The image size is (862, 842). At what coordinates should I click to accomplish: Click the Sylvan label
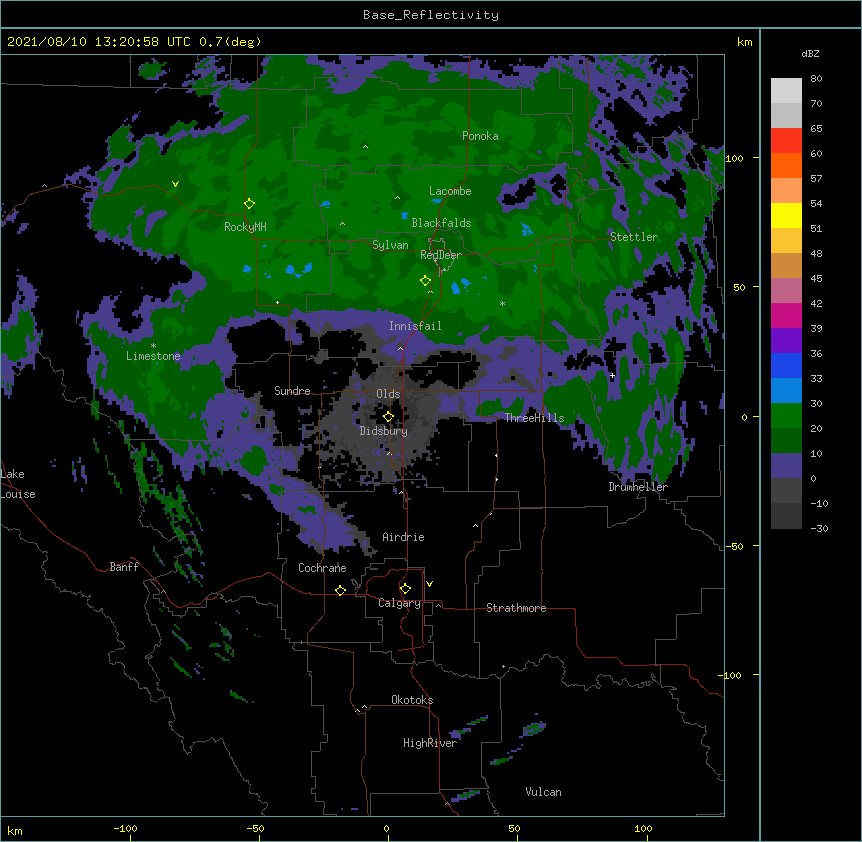click(x=390, y=245)
